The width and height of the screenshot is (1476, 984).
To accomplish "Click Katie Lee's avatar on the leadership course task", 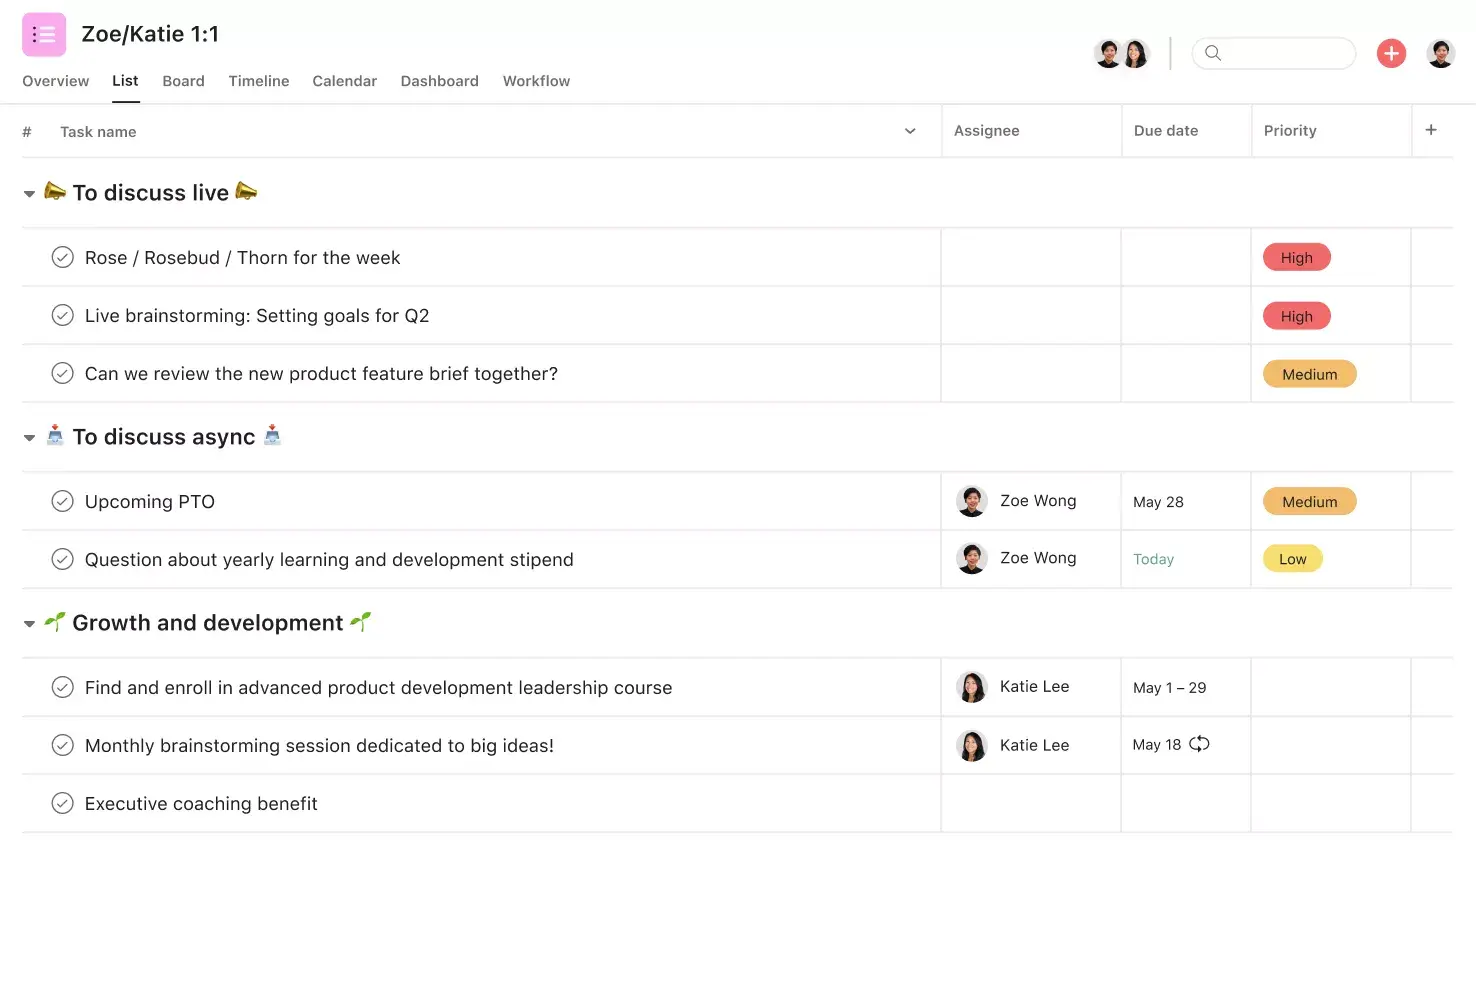I will pyautogui.click(x=971, y=687).
